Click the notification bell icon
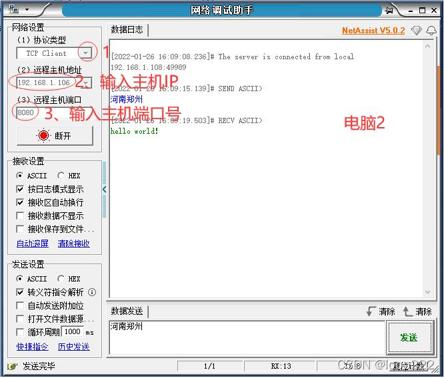The height and width of the screenshot is (378, 444). (431, 30)
